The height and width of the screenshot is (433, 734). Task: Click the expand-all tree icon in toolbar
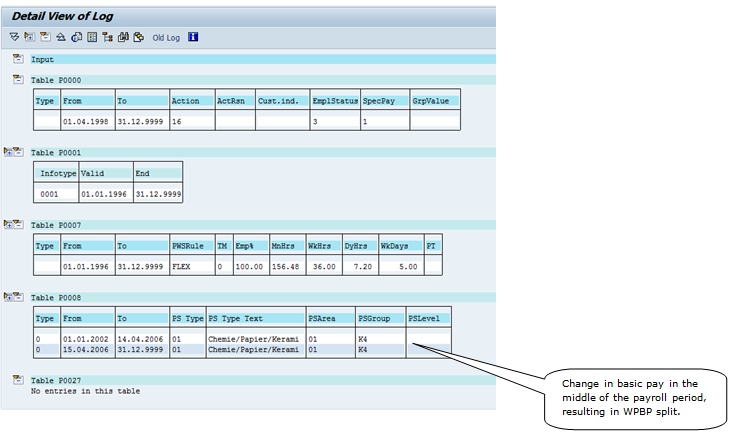click(30, 37)
